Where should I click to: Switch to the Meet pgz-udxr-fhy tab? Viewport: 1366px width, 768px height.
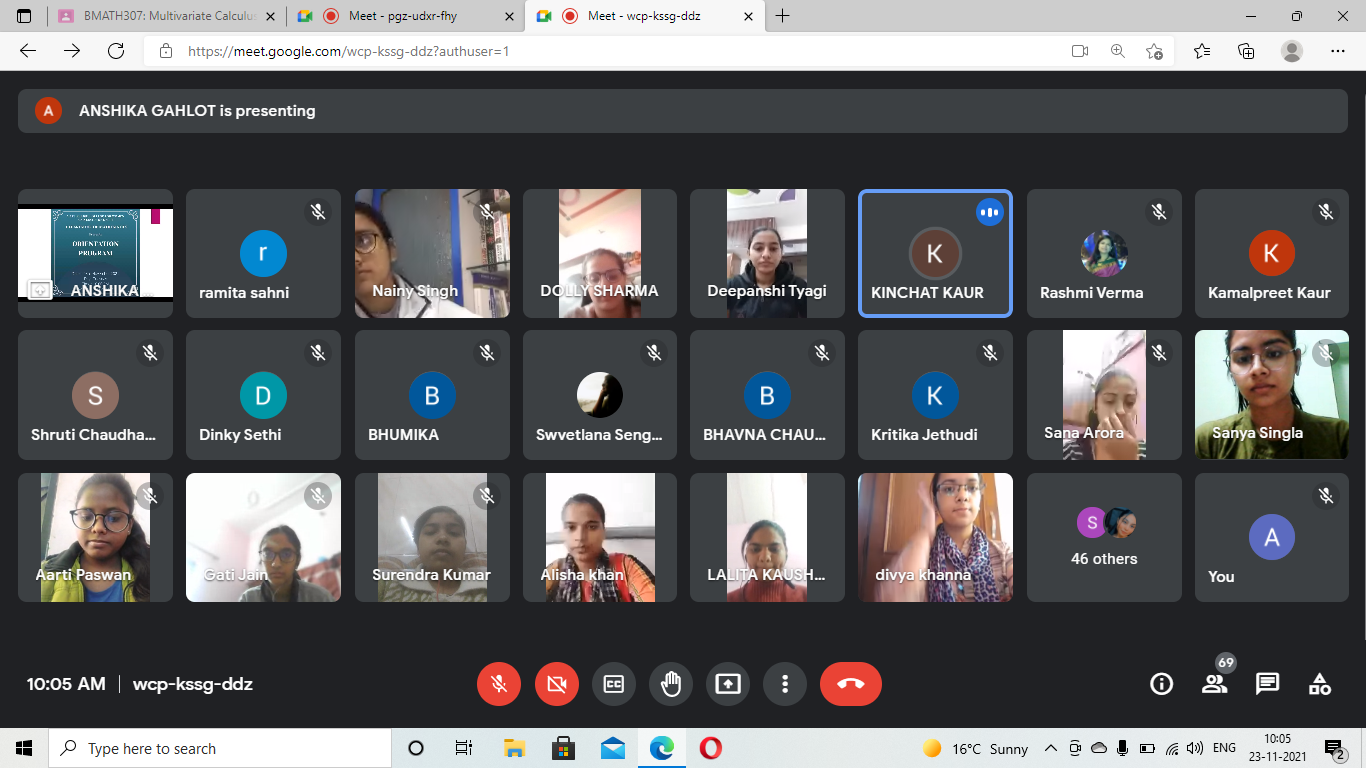pos(402,16)
